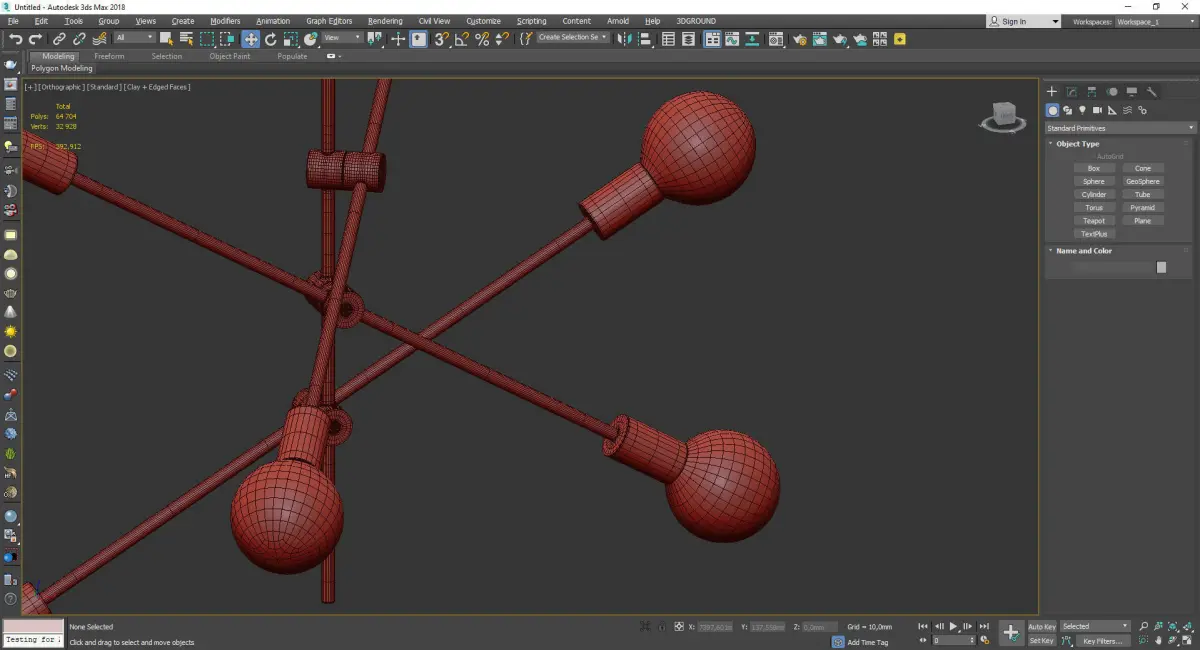Click the Key Filters button
This screenshot has width=1200, height=650.
(1102, 641)
